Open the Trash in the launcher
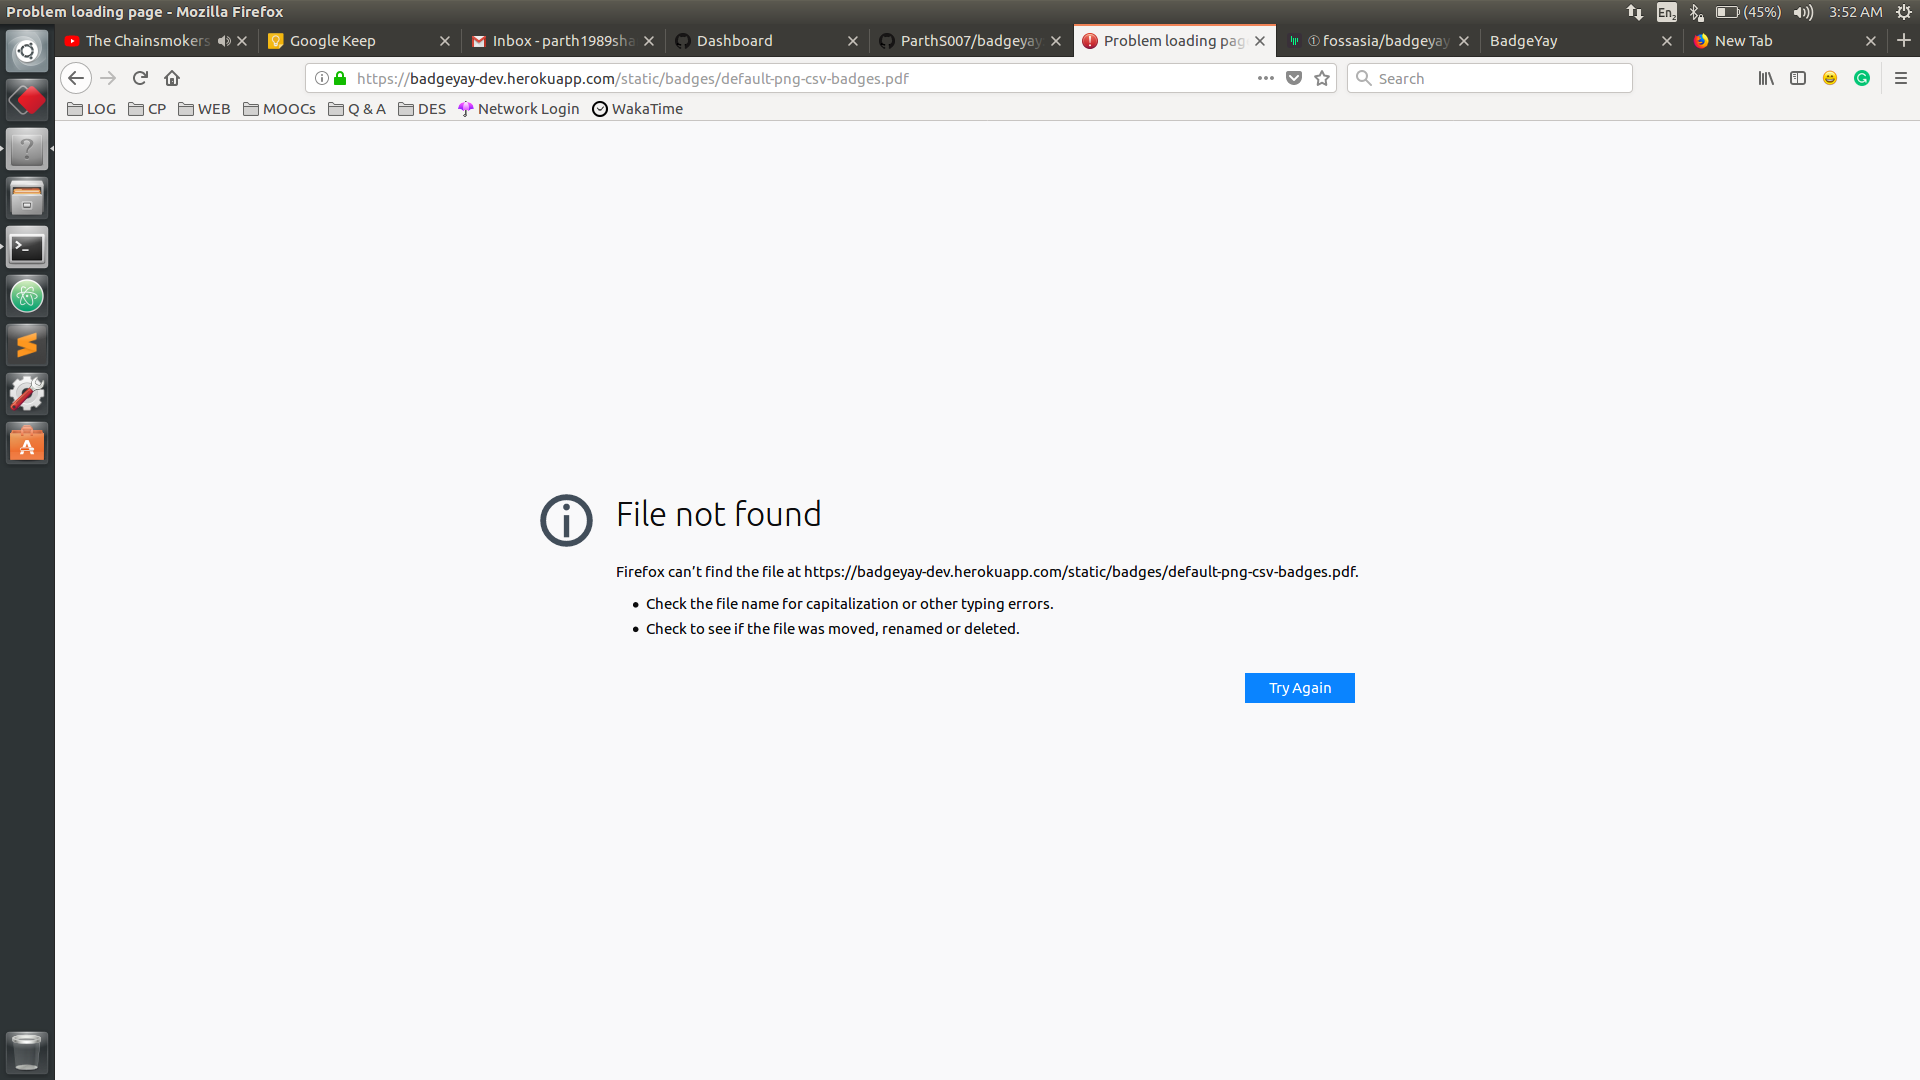This screenshot has height=1080, width=1920. (x=27, y=1052)
